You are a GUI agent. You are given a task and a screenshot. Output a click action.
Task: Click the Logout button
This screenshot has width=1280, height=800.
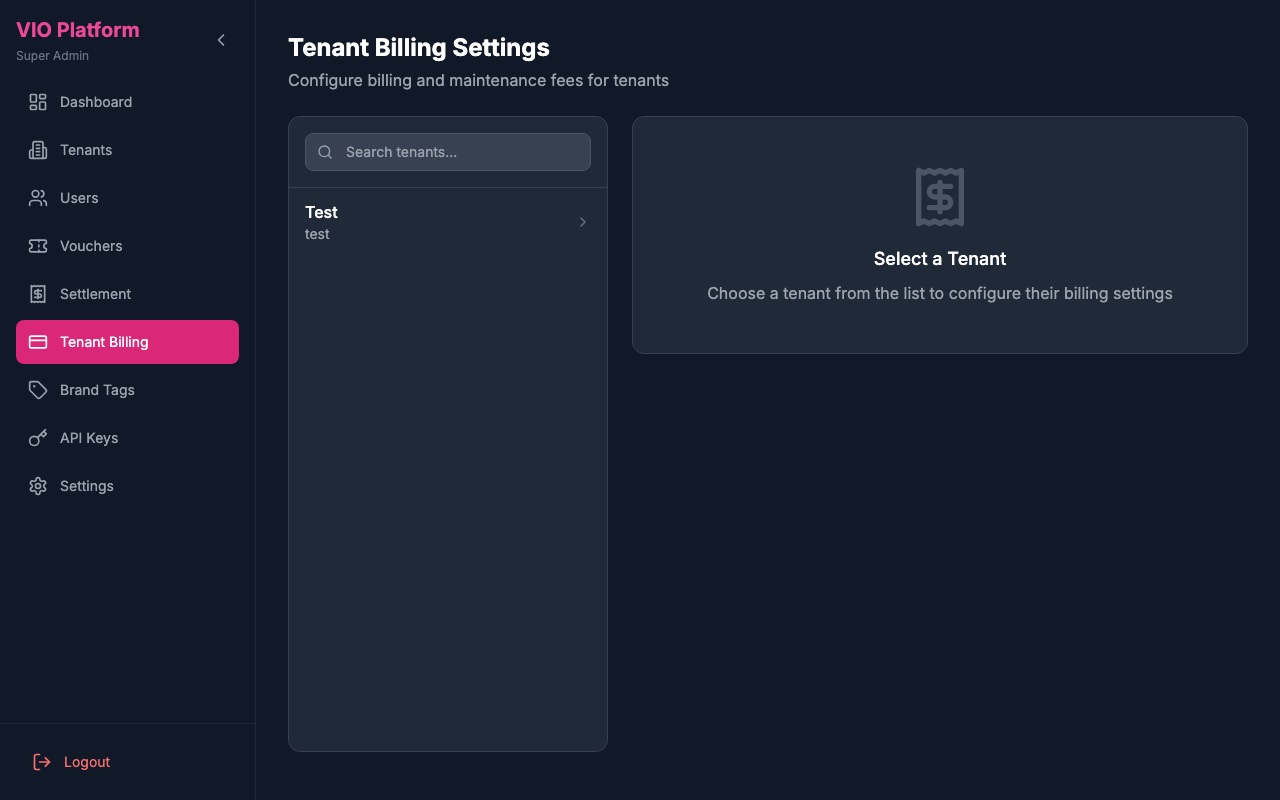(70, 761)
